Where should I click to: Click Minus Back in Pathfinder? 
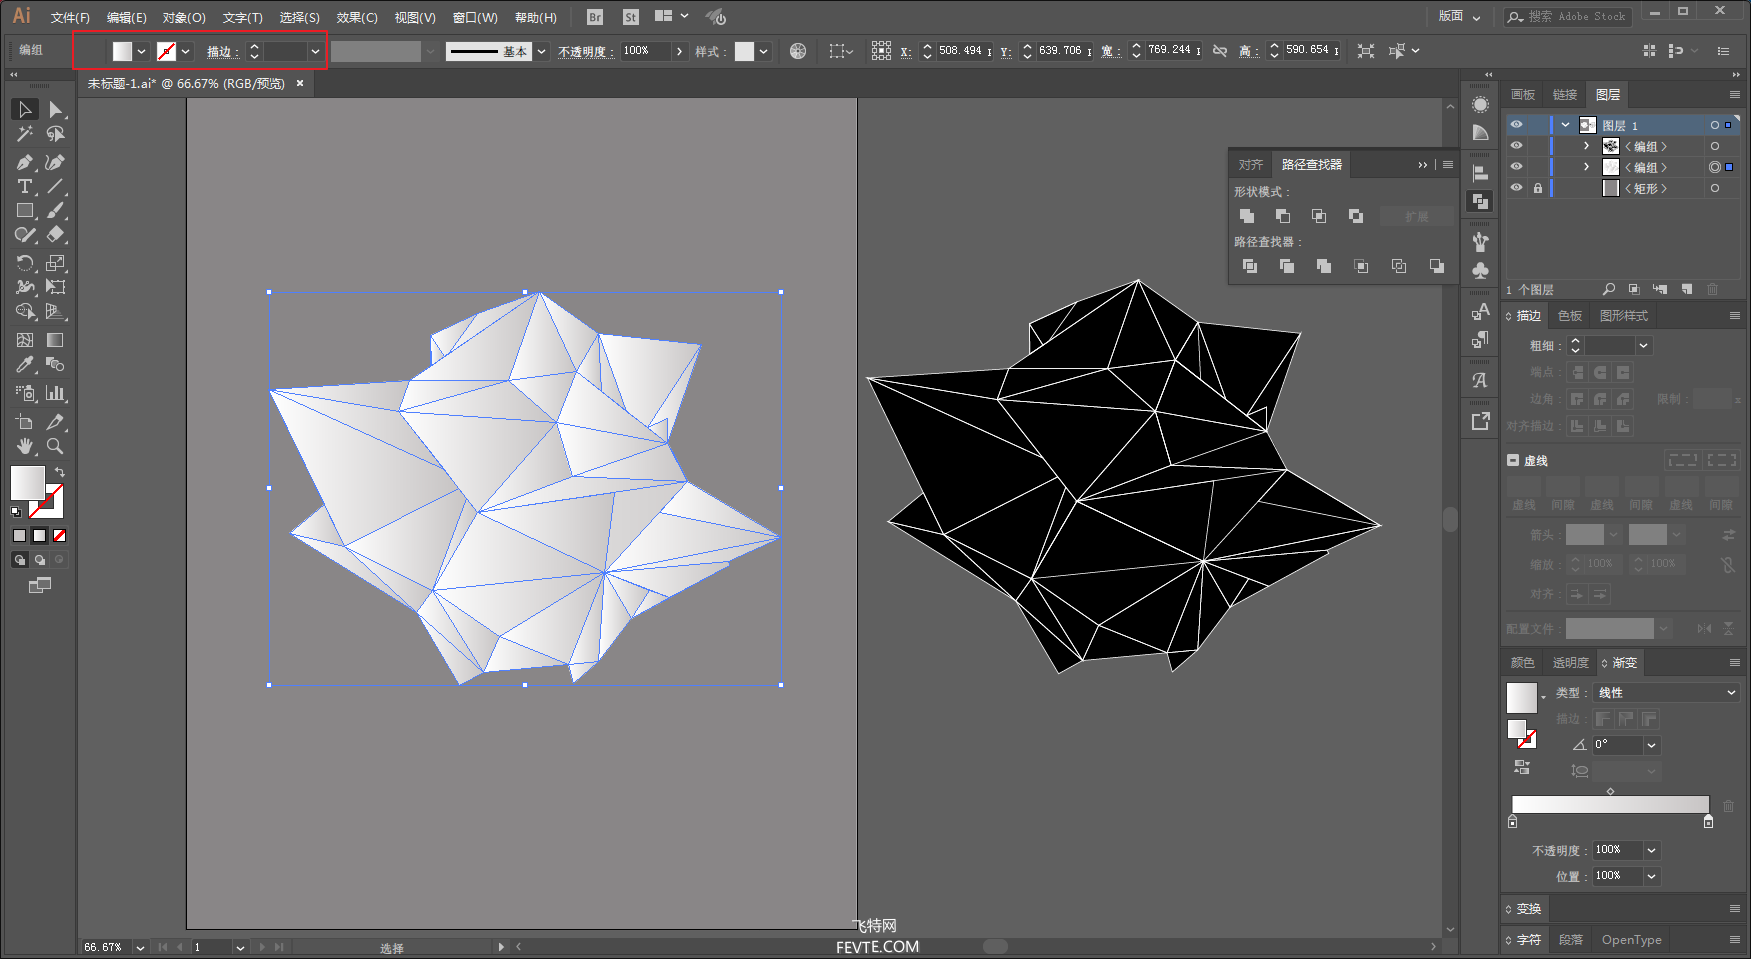[x=1437, y=266]
